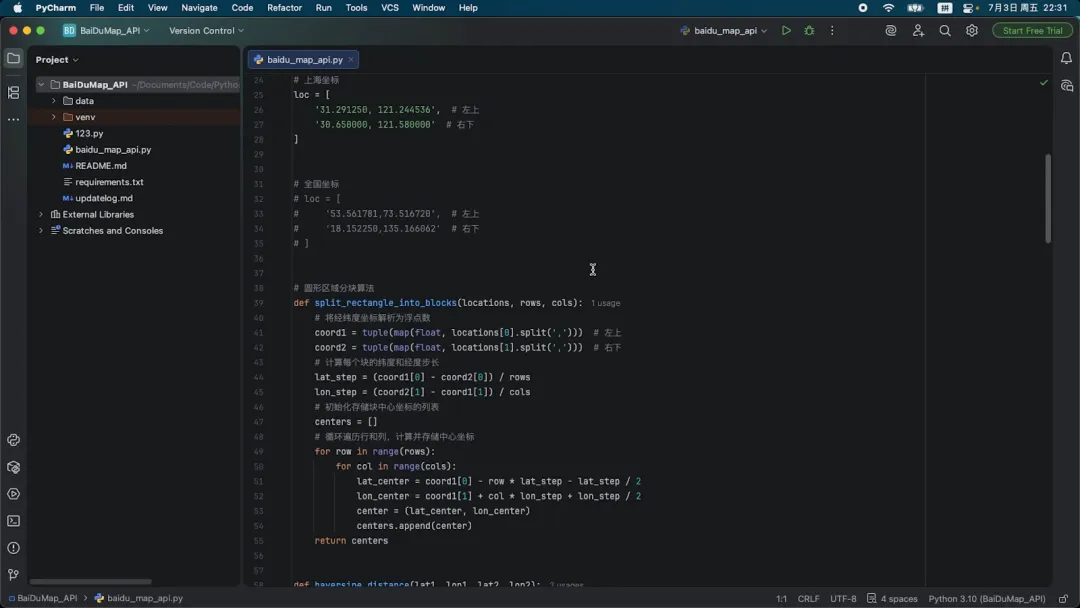Expand External Libraries node

pyautogui.click(x=41, y=214)
